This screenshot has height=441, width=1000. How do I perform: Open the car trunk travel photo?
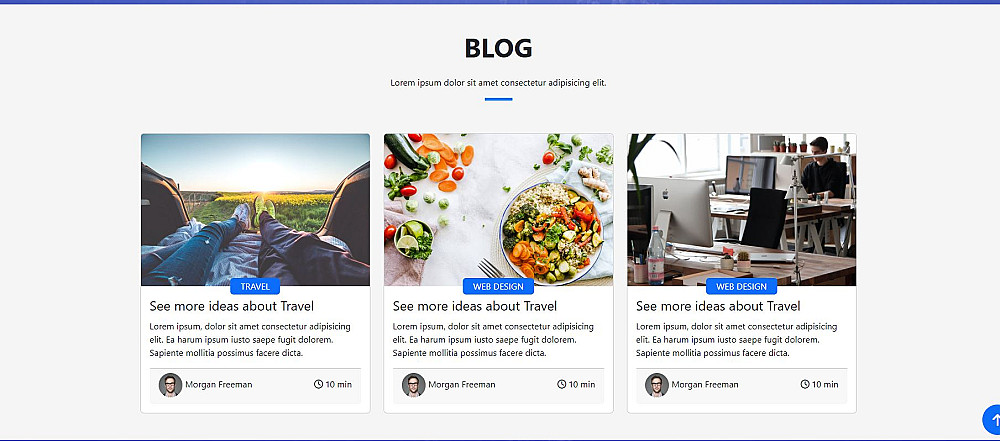click(255, 209)
